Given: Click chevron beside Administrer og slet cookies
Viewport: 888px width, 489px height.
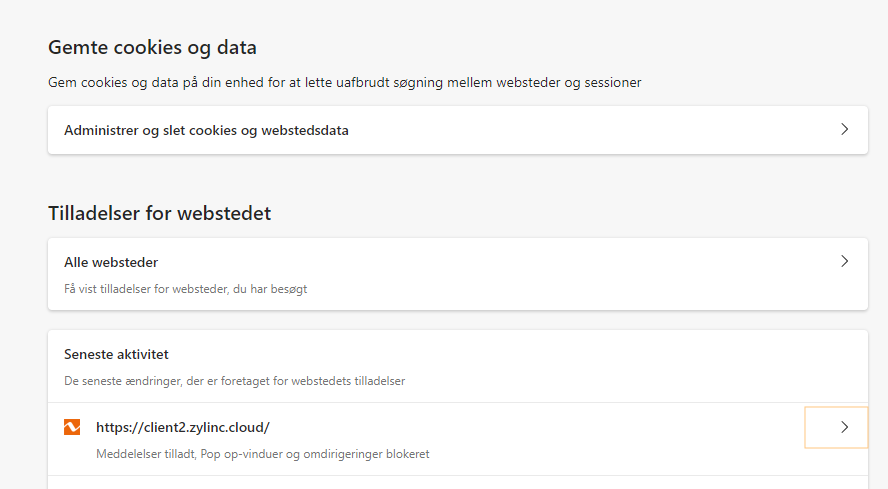Looking at the screenshot, I should [x=844, y=129].
